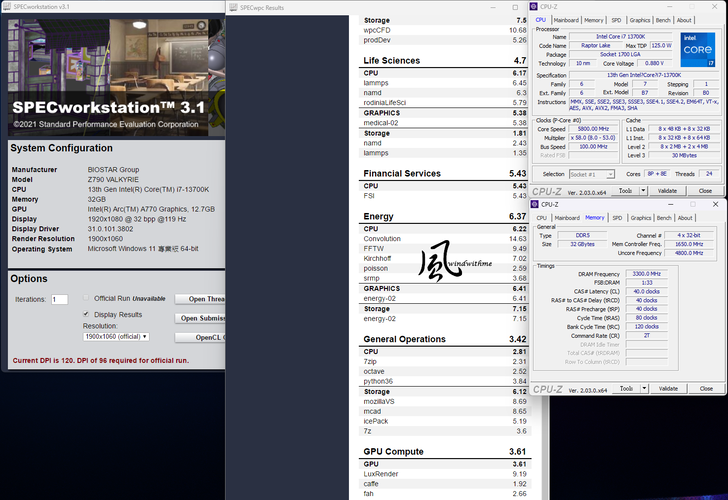Open the Graphics tab in the memory timings window
The image size is (728, 500).
click(x=639, y=217)
